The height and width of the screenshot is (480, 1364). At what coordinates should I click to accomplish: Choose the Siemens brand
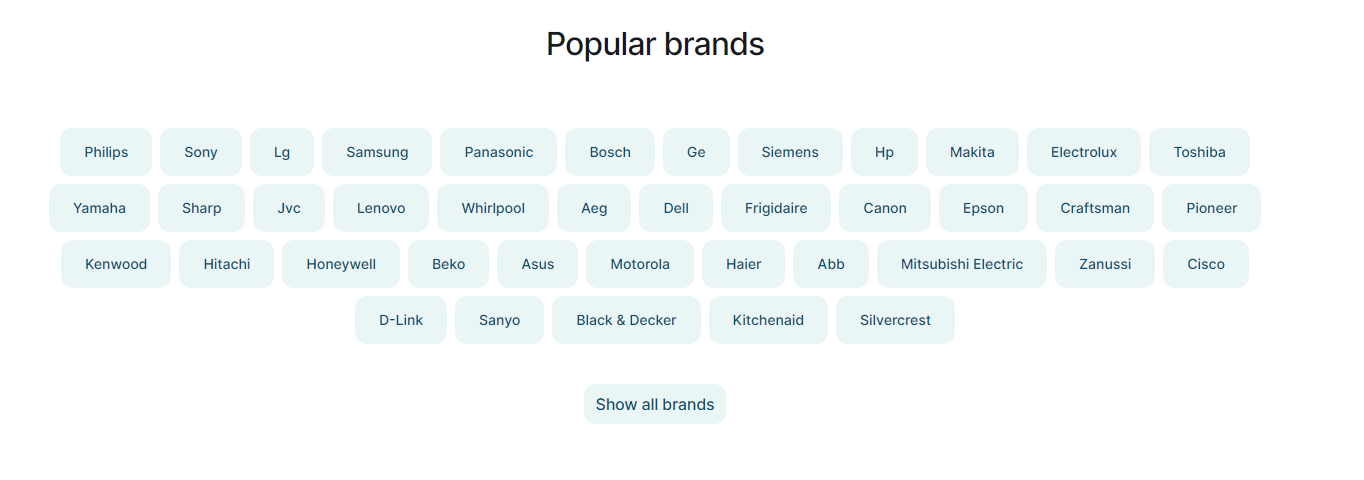(x=790, y=152)
